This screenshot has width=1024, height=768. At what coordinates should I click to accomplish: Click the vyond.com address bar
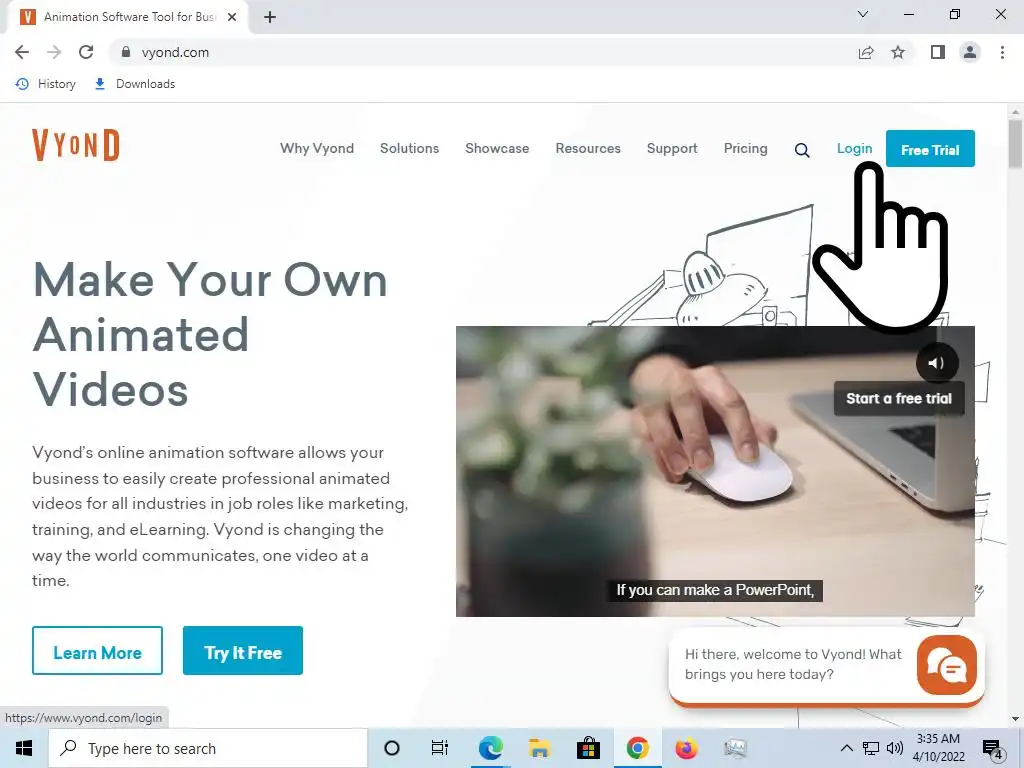point(483,52)
